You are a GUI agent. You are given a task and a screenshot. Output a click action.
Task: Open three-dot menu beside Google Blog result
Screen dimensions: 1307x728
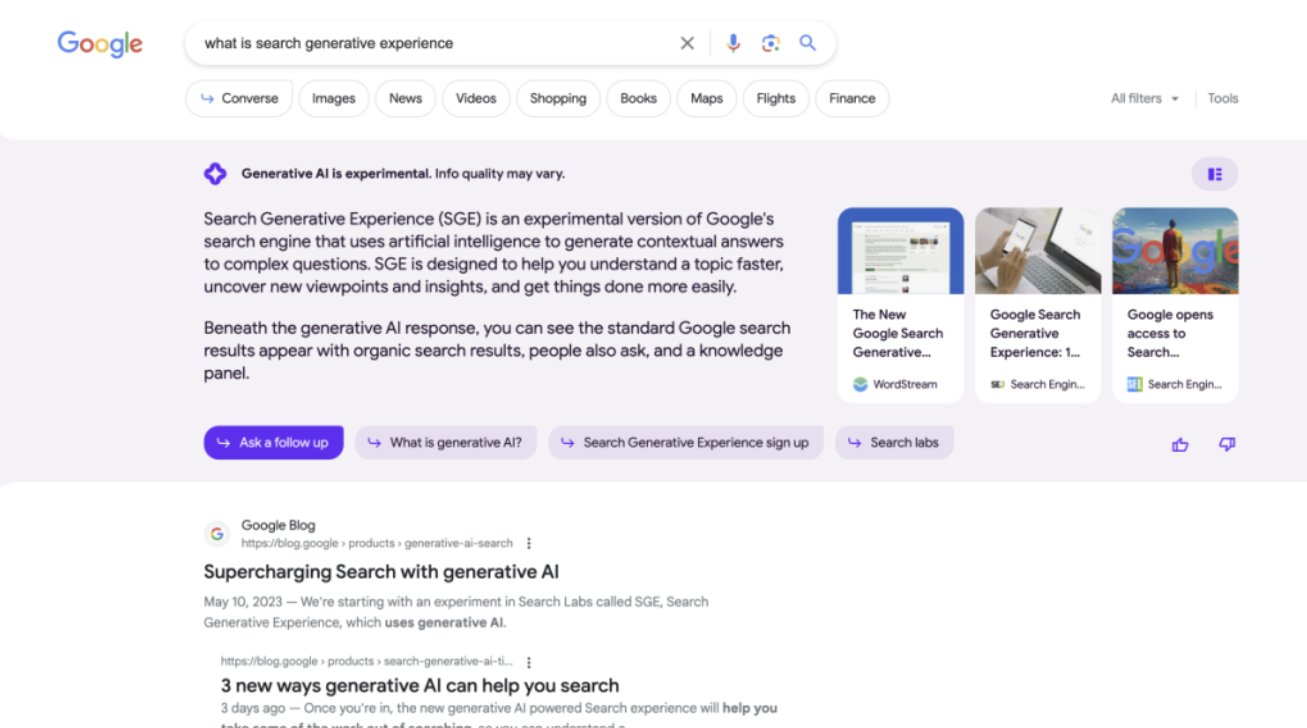(529, 543)
